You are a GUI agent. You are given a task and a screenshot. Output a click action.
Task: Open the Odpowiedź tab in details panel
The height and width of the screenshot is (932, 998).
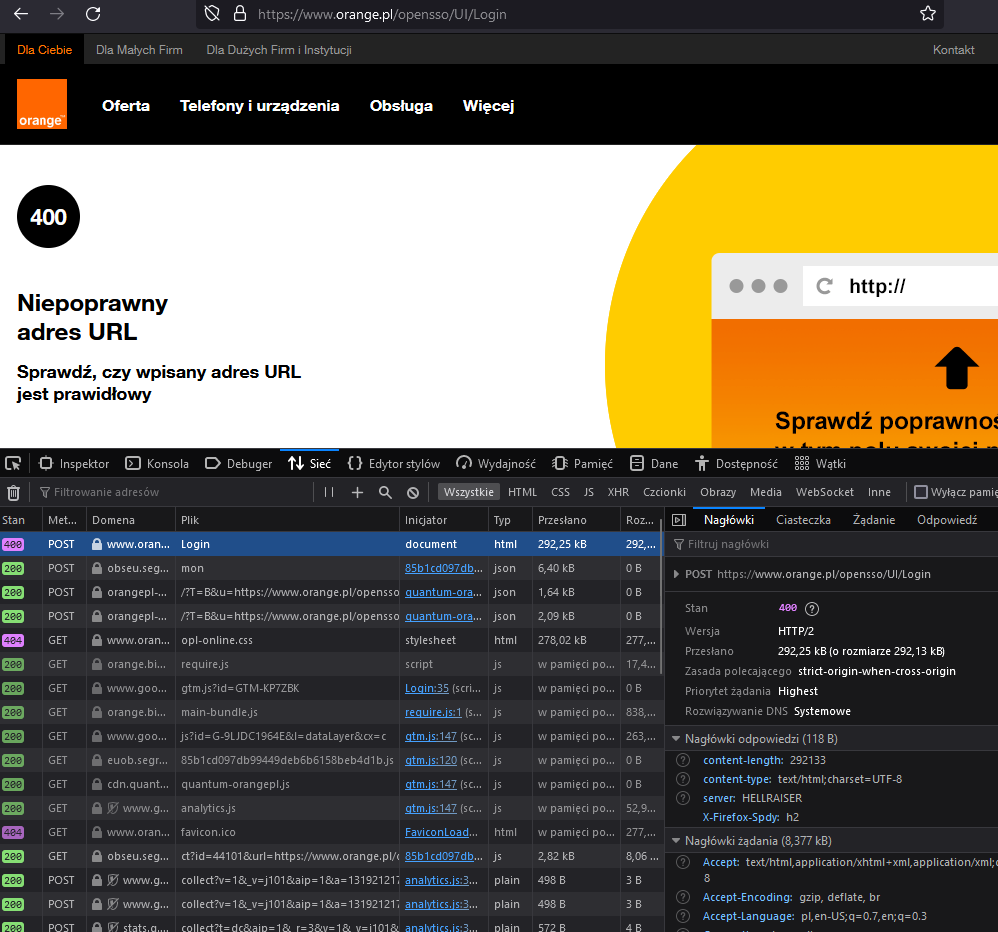(x=946, y=520)
